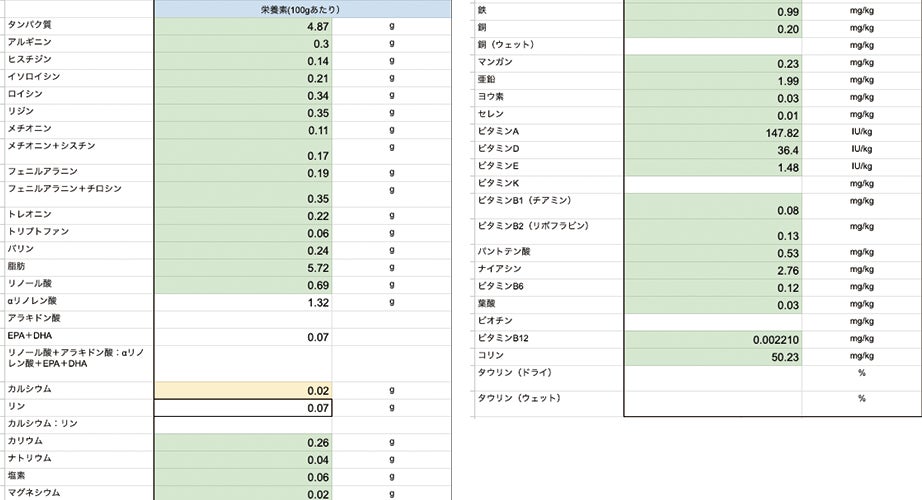This screenshot has height=500, width=922.
Task: Select the ビタミンB12 value 0.002210
Action: (x=714, y=339)
